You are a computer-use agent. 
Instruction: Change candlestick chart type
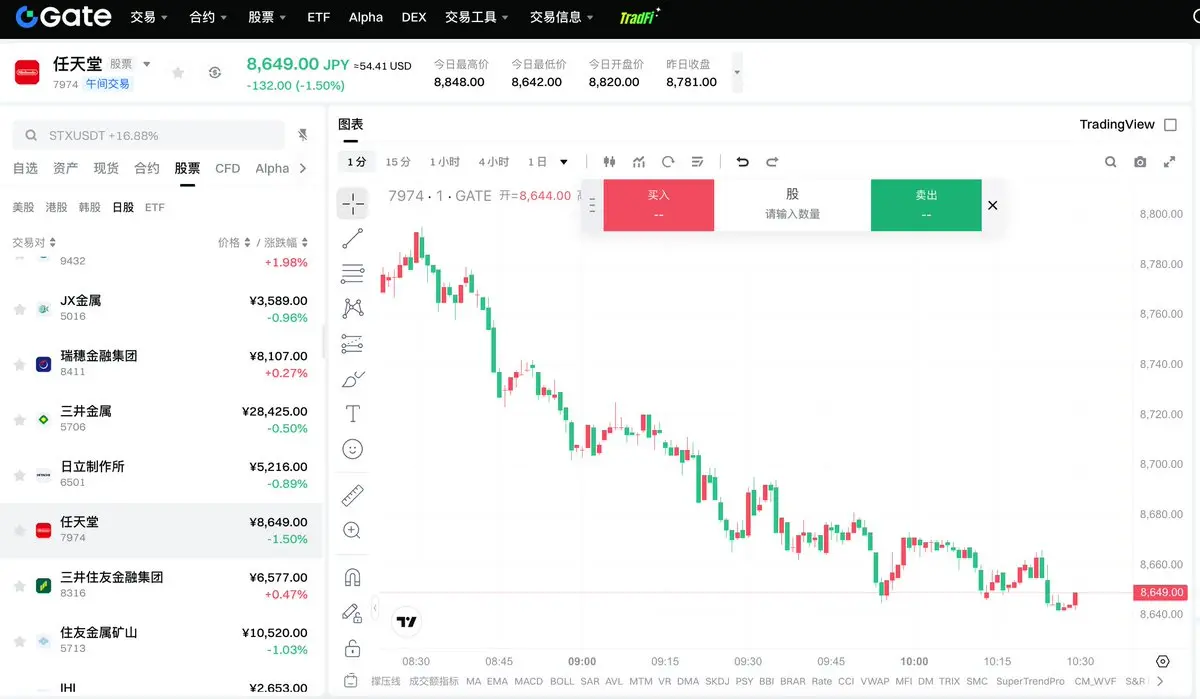610,162
